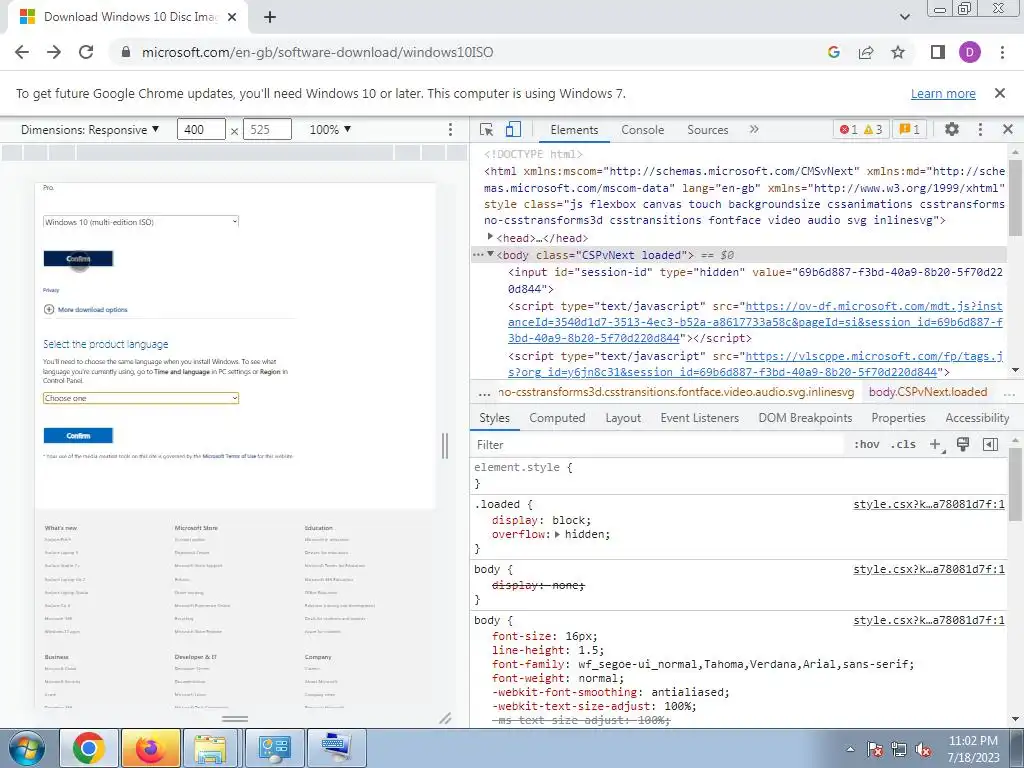
Task: Open device toolbar more options menu
Action: [x=450, y=129]
